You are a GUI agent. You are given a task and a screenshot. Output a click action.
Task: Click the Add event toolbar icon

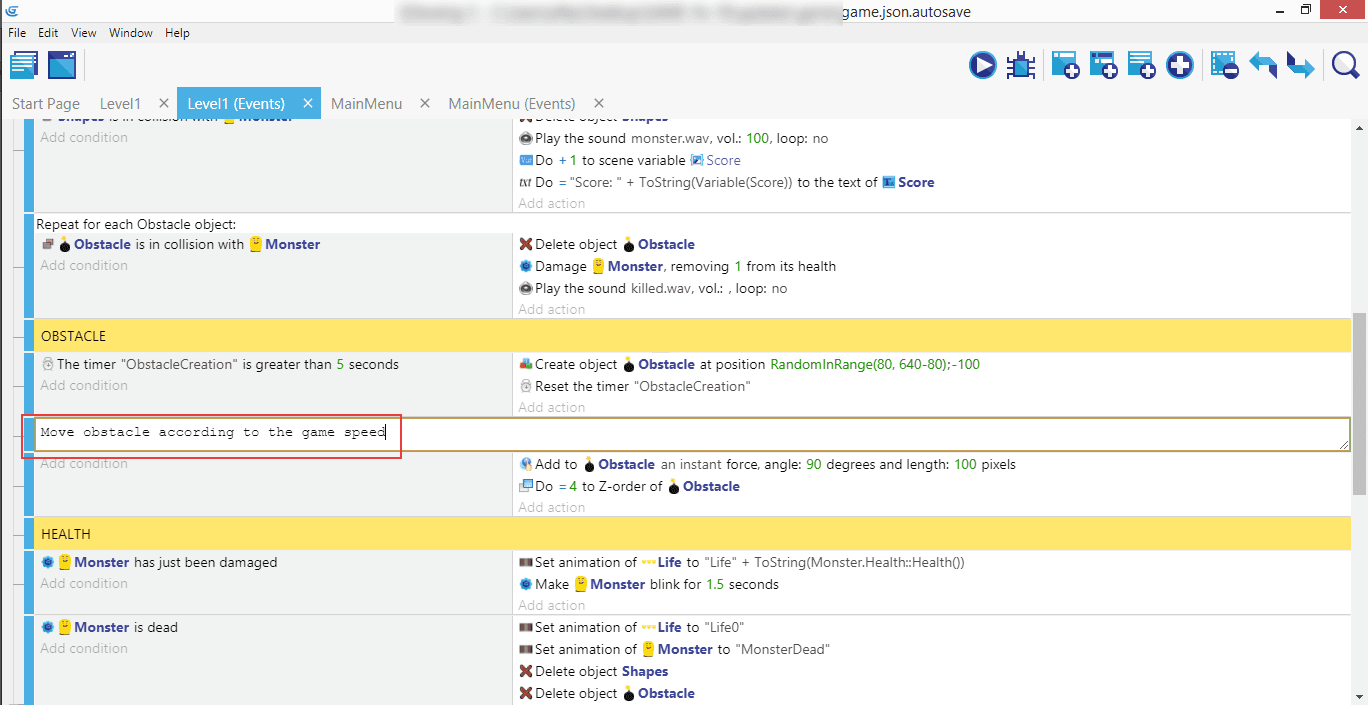(x=1064, y=66)
